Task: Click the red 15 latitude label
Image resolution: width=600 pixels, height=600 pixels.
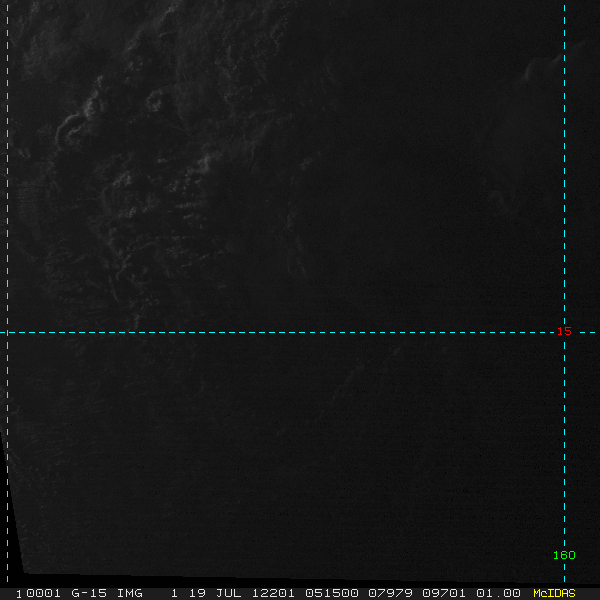Action: 564,331
